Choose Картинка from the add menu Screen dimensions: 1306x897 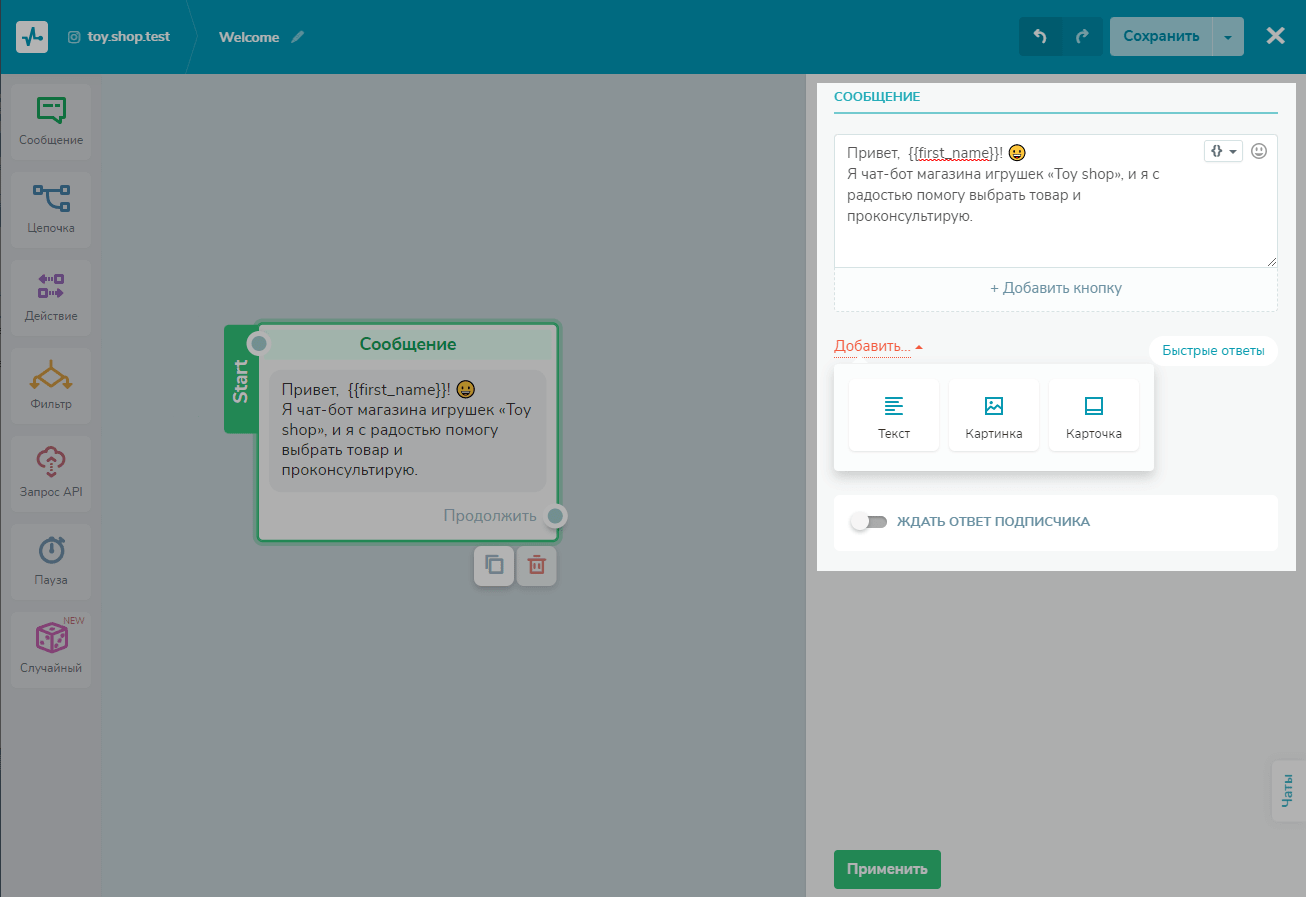click(x=994, y=416)
